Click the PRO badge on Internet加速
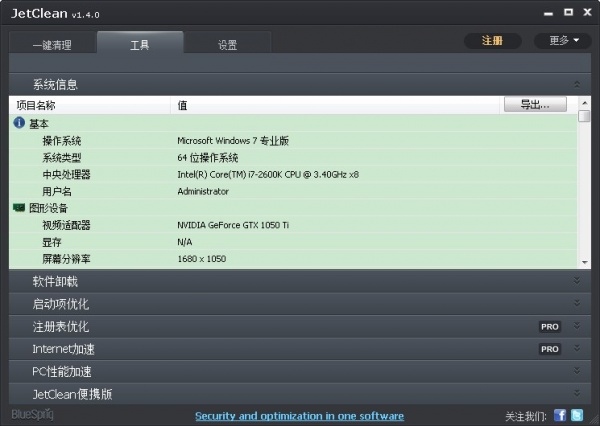Image resolution: width=600 pixels, height=426 pixels. 549,349
